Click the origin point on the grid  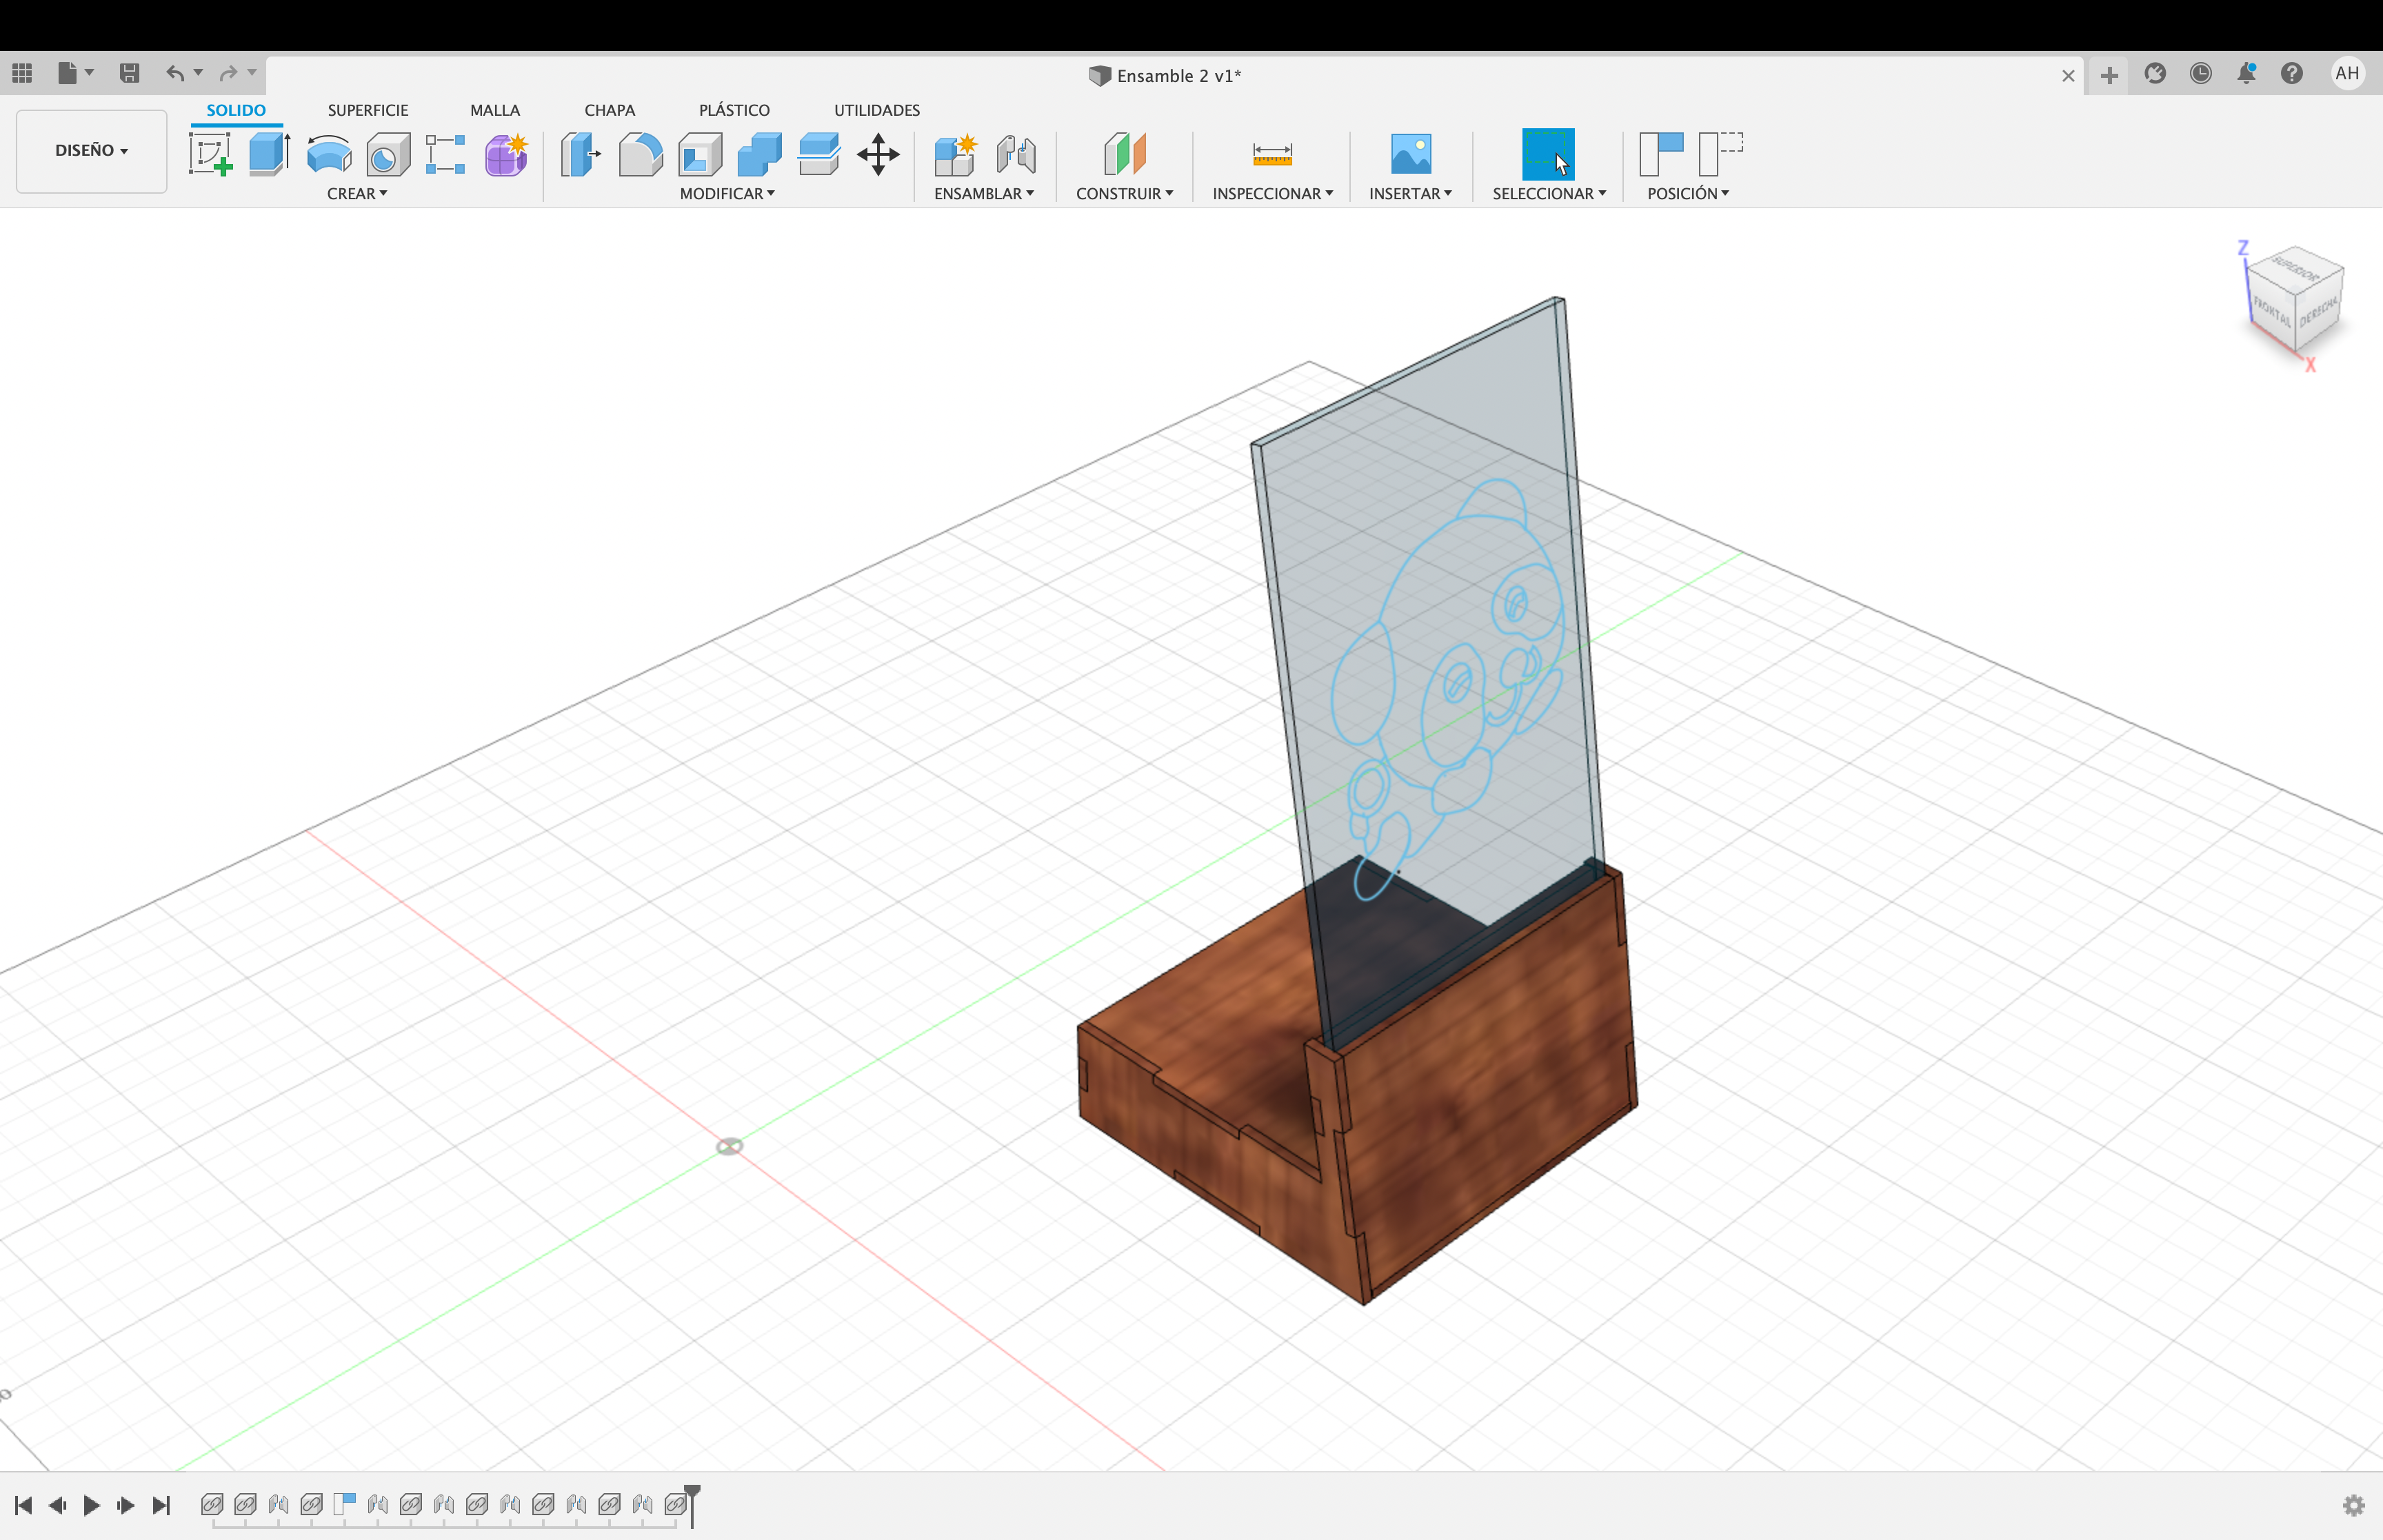729,1146
